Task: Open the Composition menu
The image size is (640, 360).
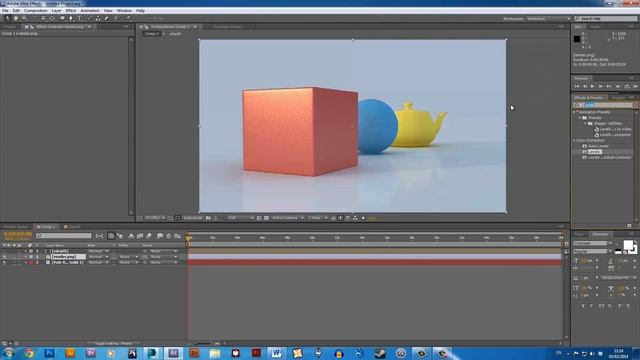Action: click(x=36, y=11)
